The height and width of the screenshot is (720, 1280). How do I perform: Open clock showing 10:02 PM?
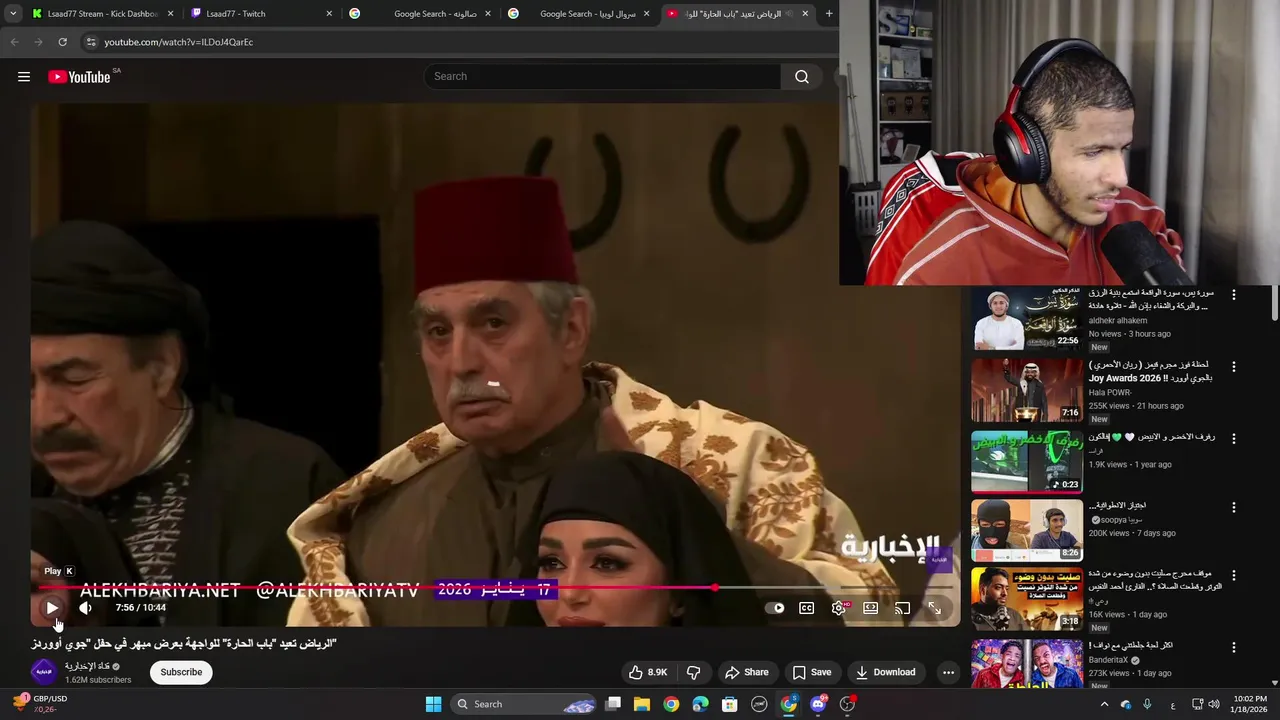pos(1250,704)
